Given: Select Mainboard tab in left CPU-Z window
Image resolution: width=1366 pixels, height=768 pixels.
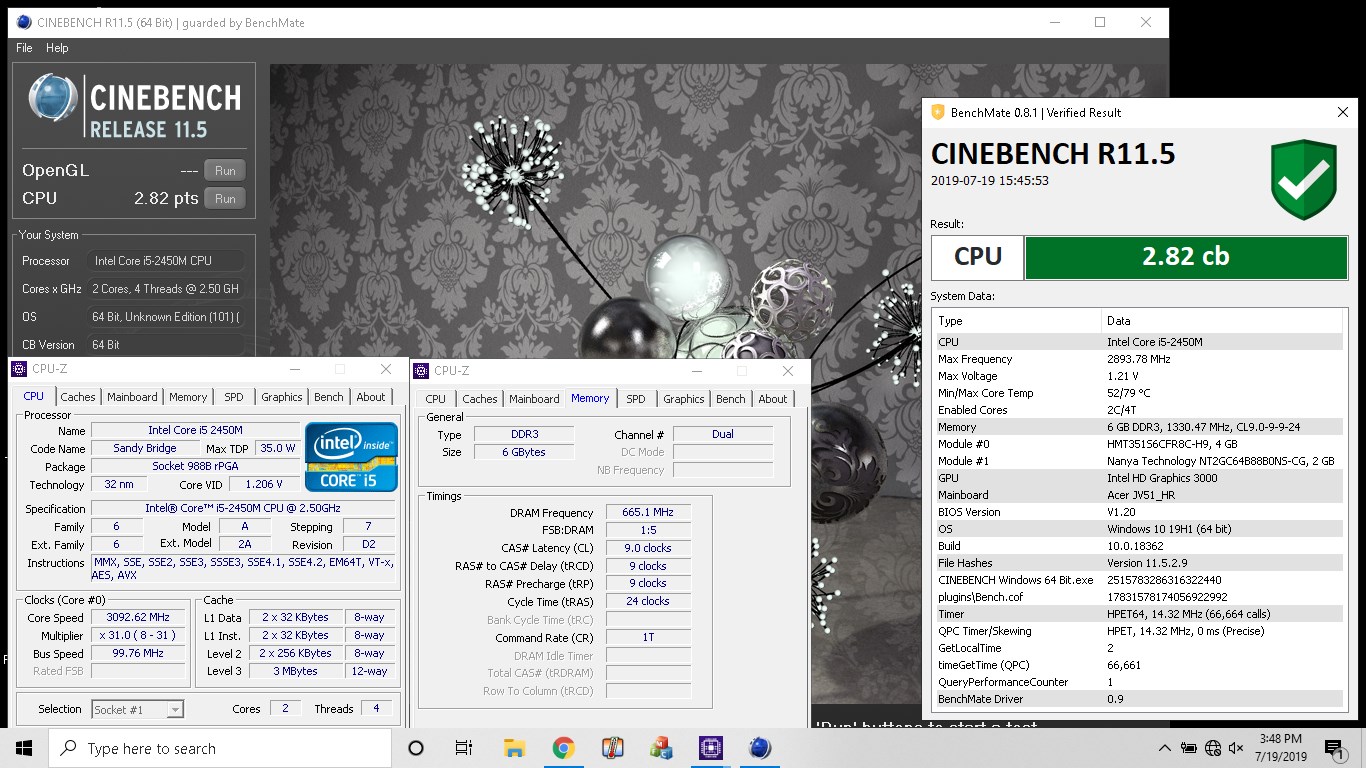Looking at the screenshot, I should 132,397.
